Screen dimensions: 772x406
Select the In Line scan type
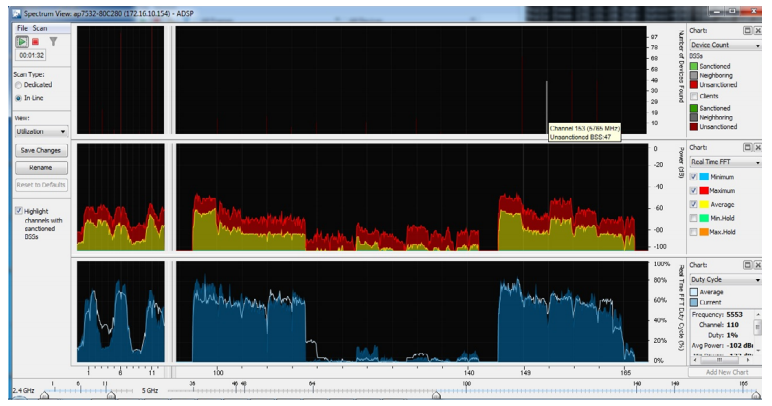pos(19,98)
